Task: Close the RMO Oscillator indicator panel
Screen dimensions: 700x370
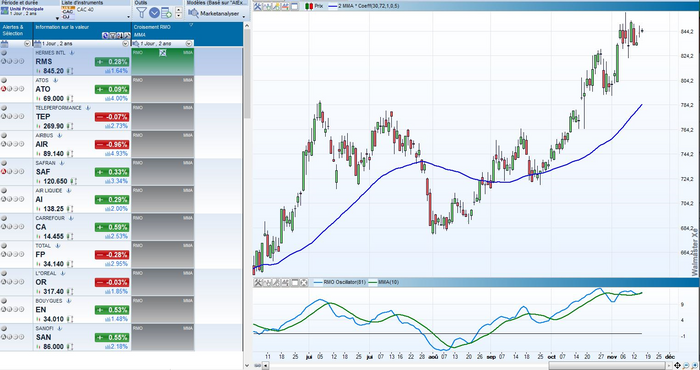Action: point(304,282)
